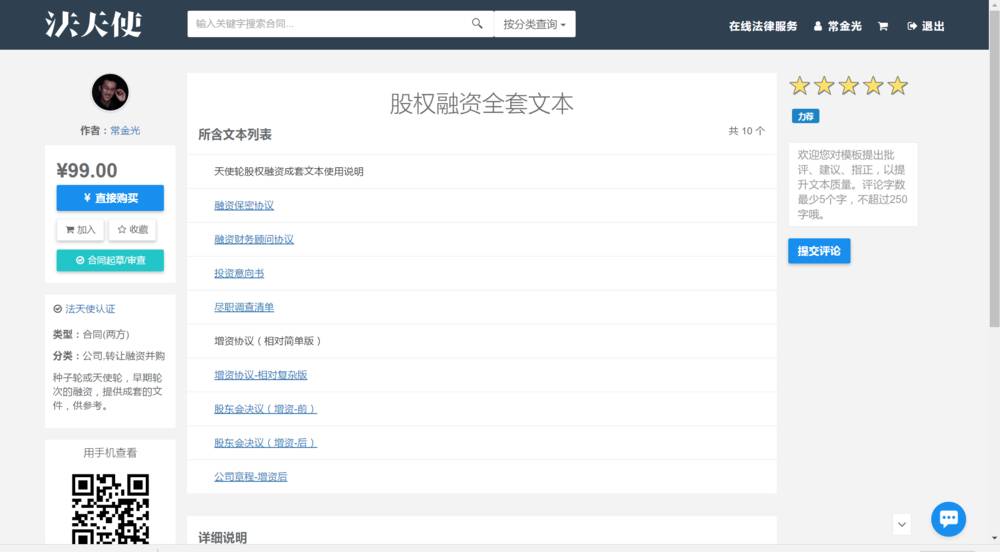Select the fifth rating star

tap(898, 86)
